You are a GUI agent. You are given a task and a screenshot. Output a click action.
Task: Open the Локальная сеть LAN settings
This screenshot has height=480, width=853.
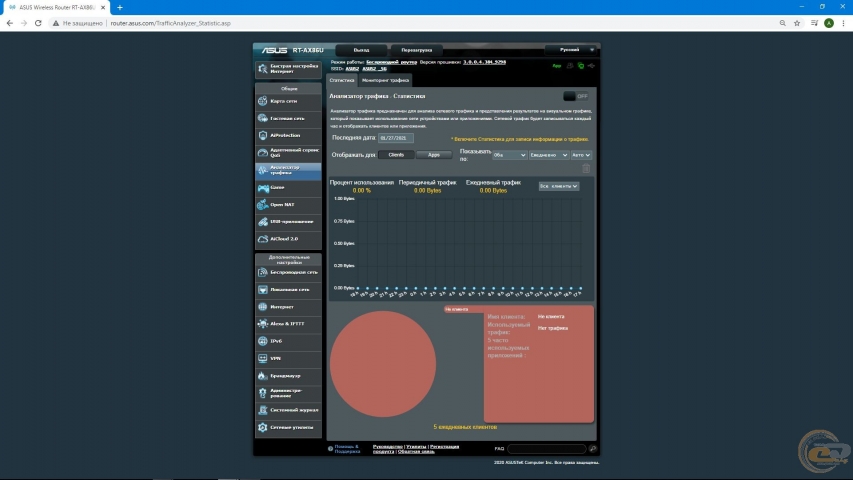click(x=288, y=290)
